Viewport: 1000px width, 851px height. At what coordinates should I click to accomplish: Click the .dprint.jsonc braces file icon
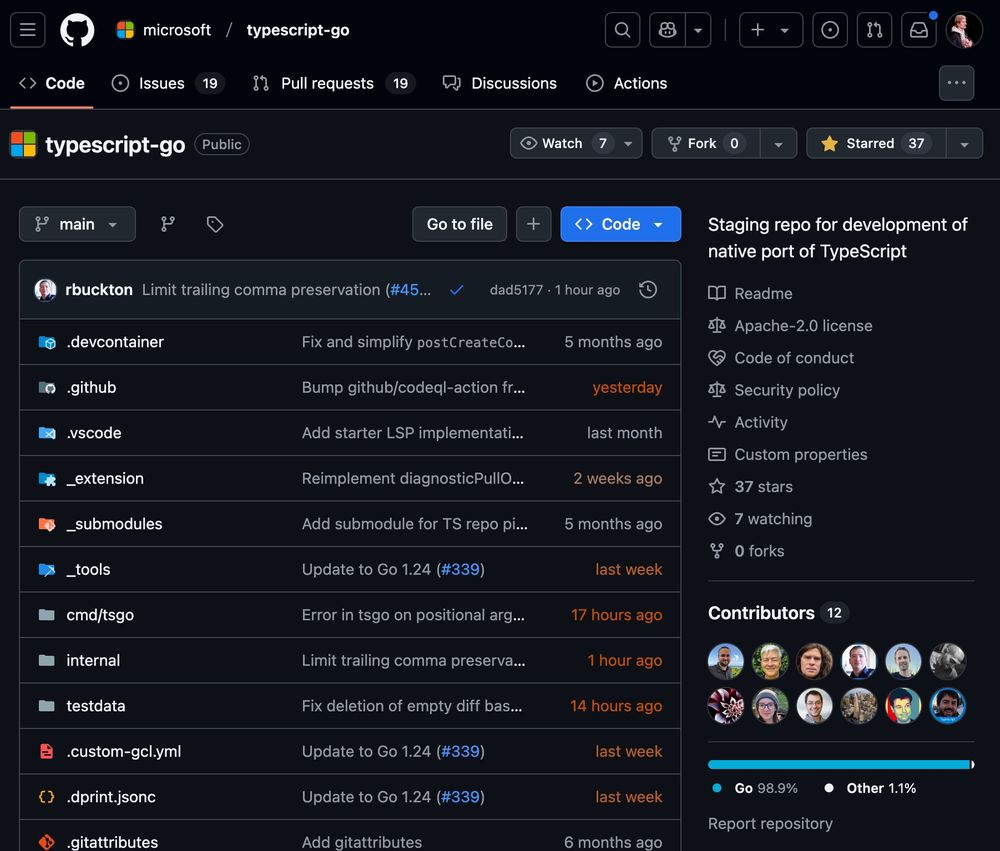(47, 797)
